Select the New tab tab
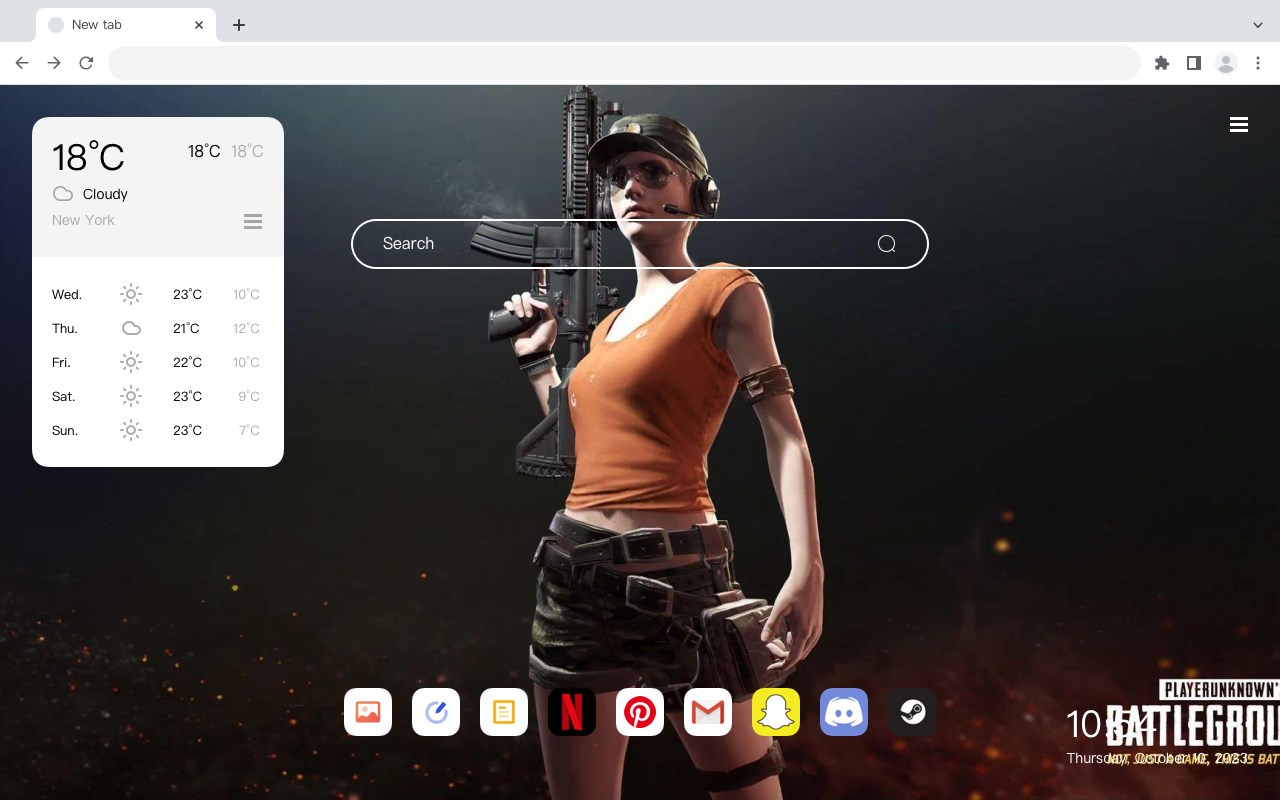1280x800 pixels. (x=125, y=25)
